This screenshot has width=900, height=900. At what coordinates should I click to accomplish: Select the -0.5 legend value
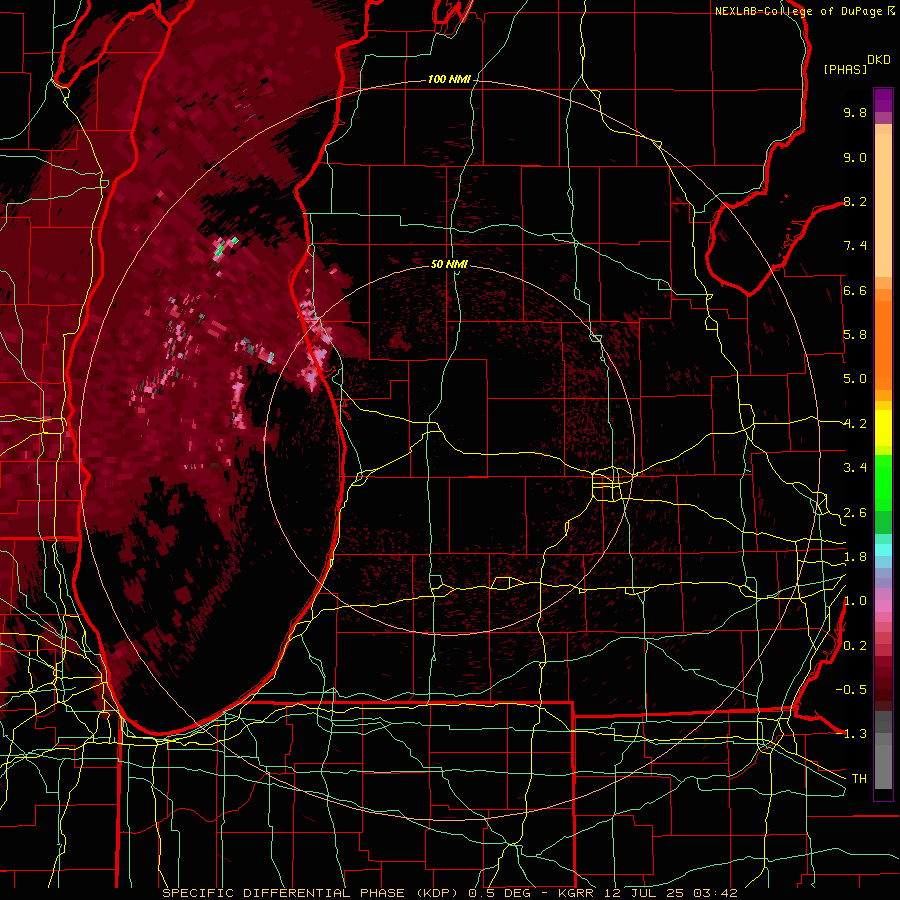[851, 690]
